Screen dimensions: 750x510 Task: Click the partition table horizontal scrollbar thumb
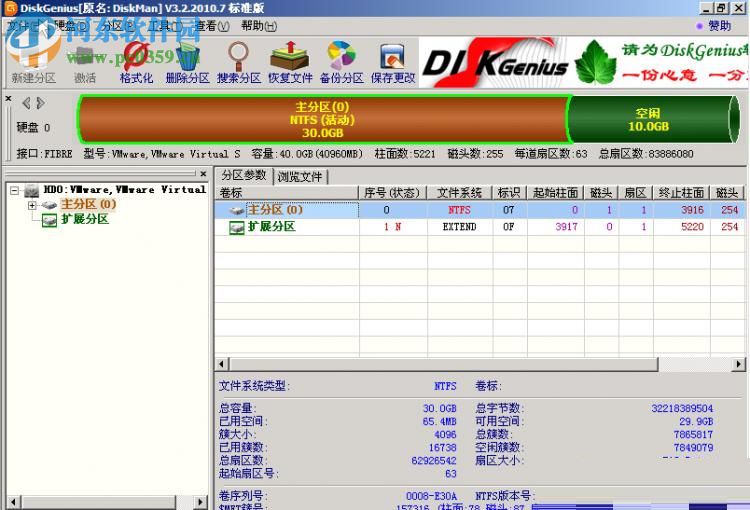(x=443, y=364)
